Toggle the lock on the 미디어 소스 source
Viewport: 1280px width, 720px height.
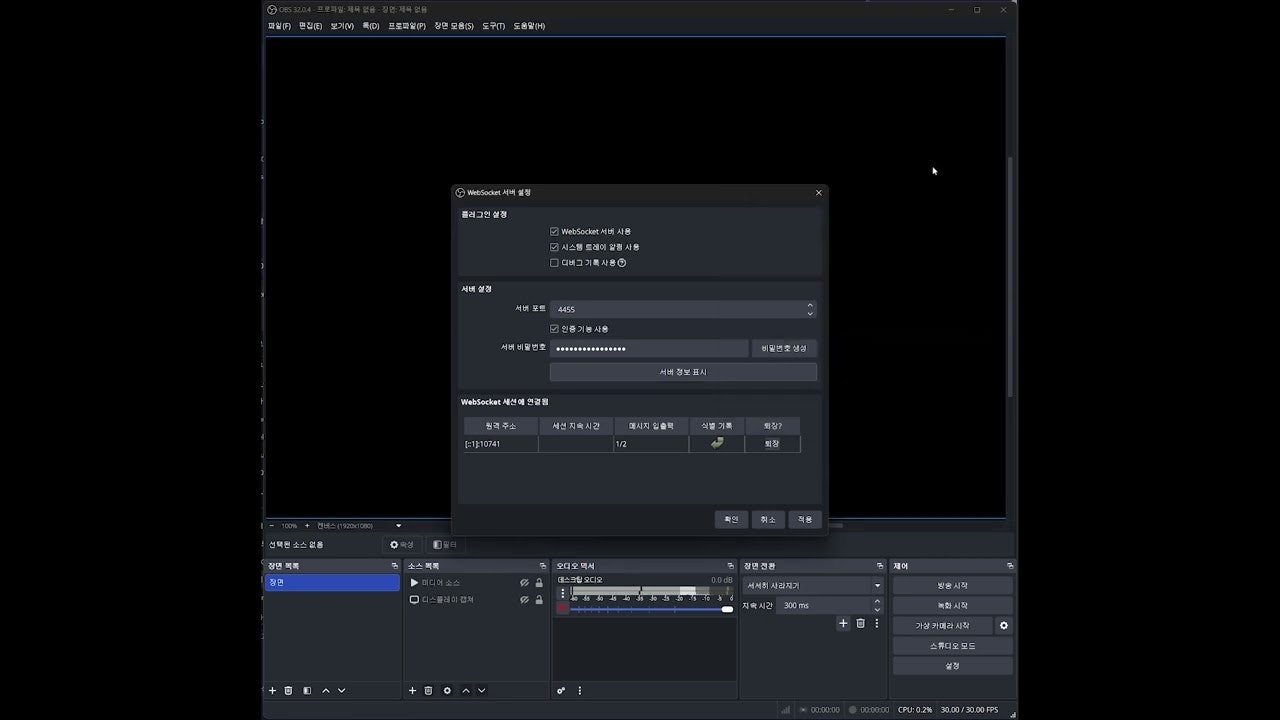539,583
